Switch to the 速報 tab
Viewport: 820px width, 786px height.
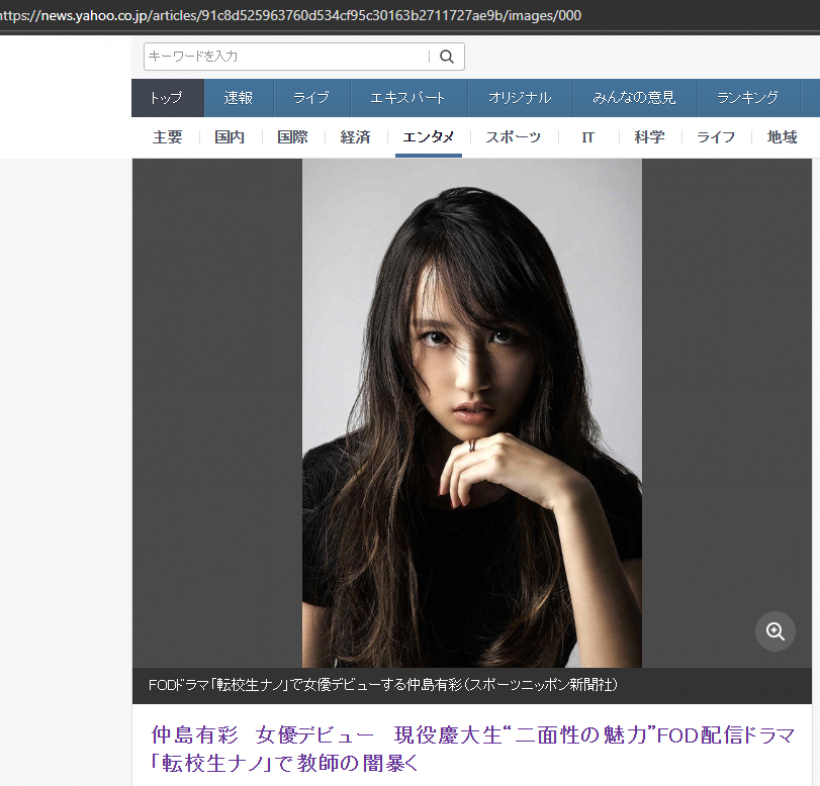point(238,98)
